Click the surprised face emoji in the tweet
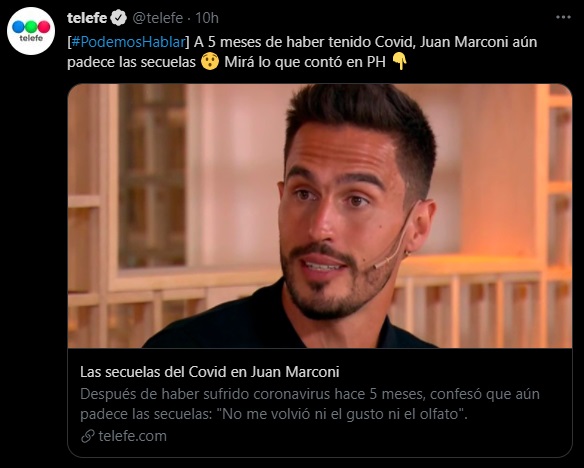Image resolution: width=584 pixels, height=468 pixels. point(210,62)
